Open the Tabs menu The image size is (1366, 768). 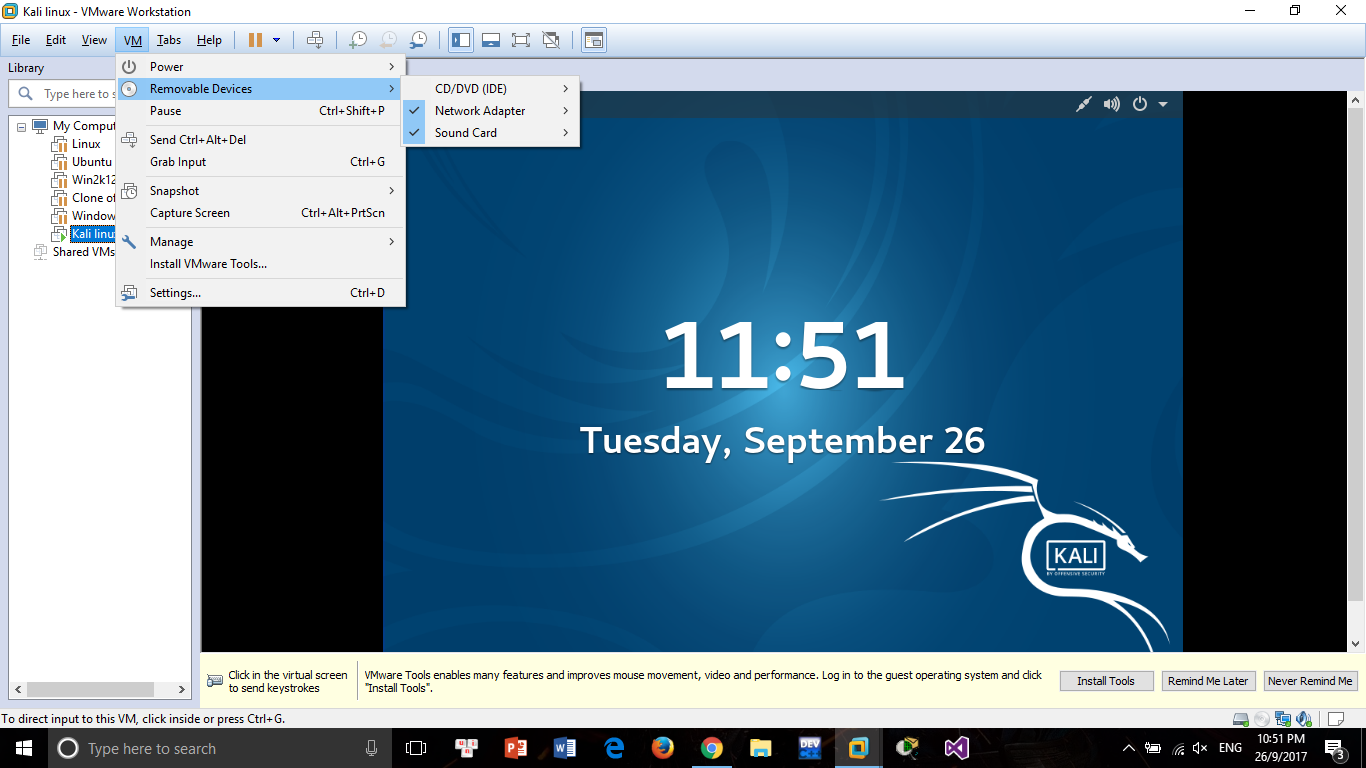click(x=169, y=40)
